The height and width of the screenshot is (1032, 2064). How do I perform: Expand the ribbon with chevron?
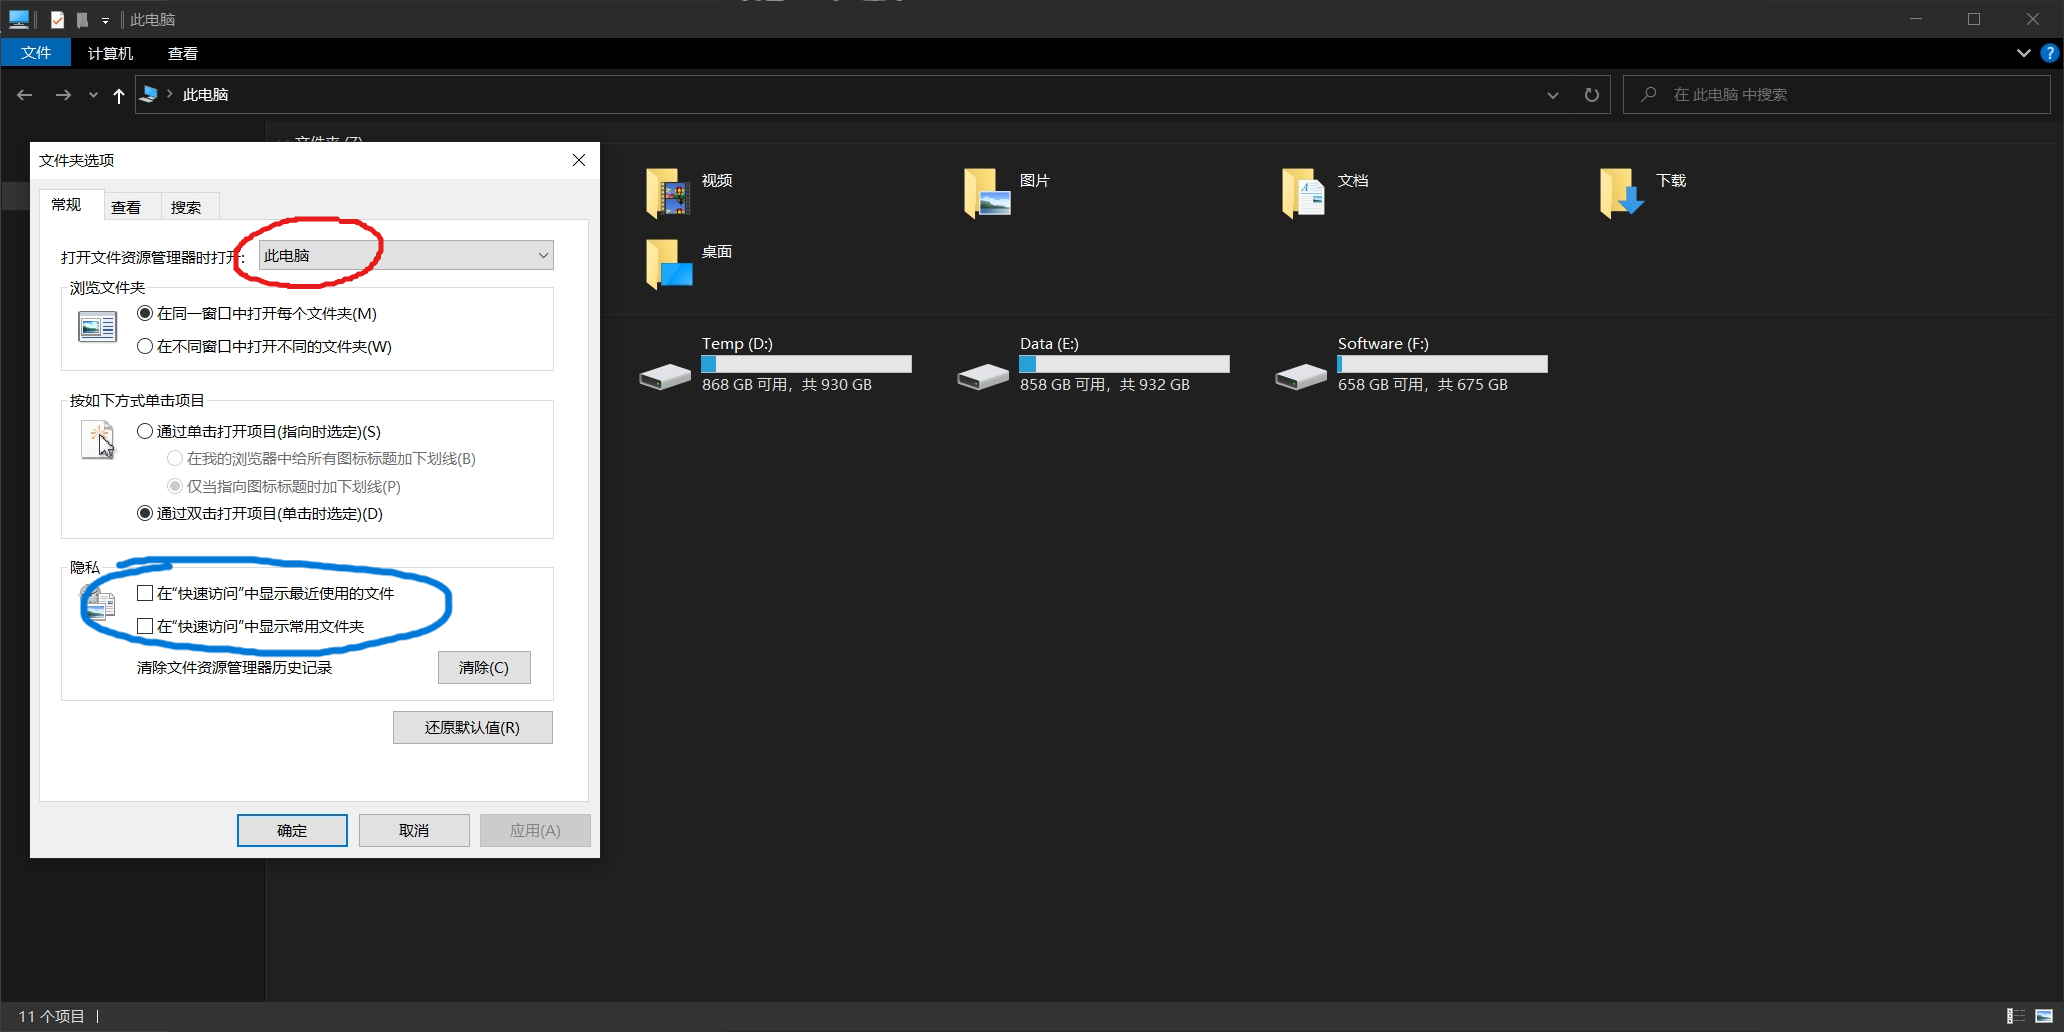click(2023, 53)
